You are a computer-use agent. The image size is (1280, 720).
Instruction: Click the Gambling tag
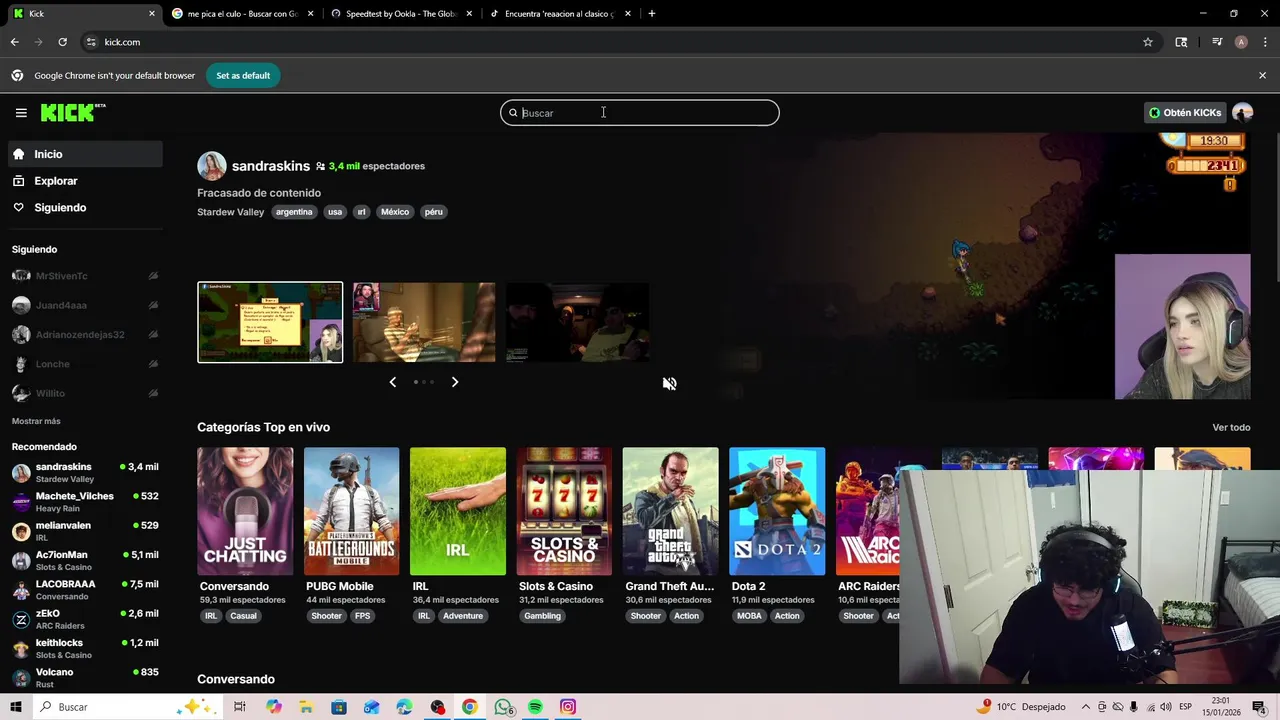pos(542,616)
